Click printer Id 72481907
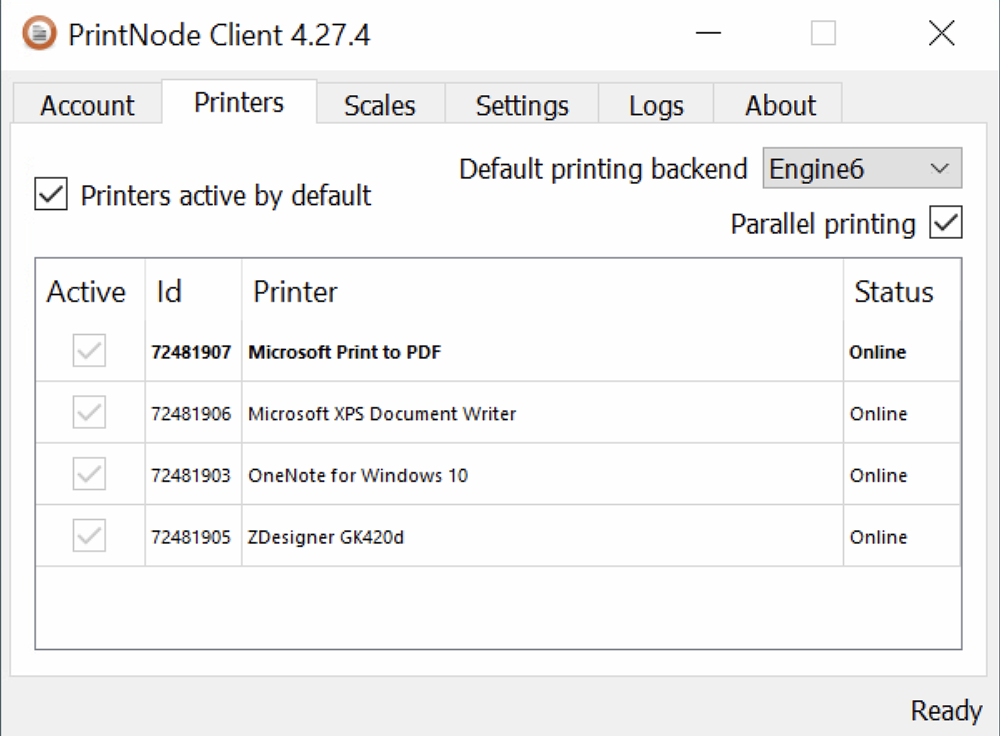 click(x=191, y=352)
